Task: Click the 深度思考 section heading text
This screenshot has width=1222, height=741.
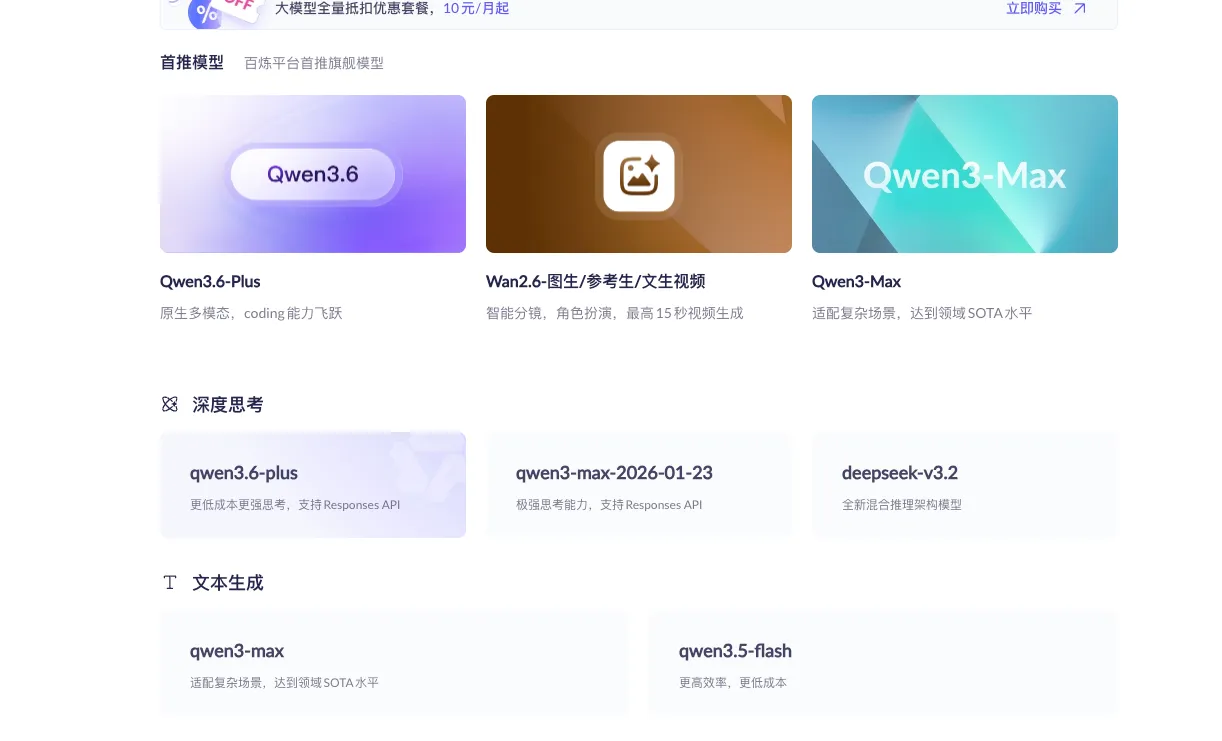Action: tap(228, 405)
